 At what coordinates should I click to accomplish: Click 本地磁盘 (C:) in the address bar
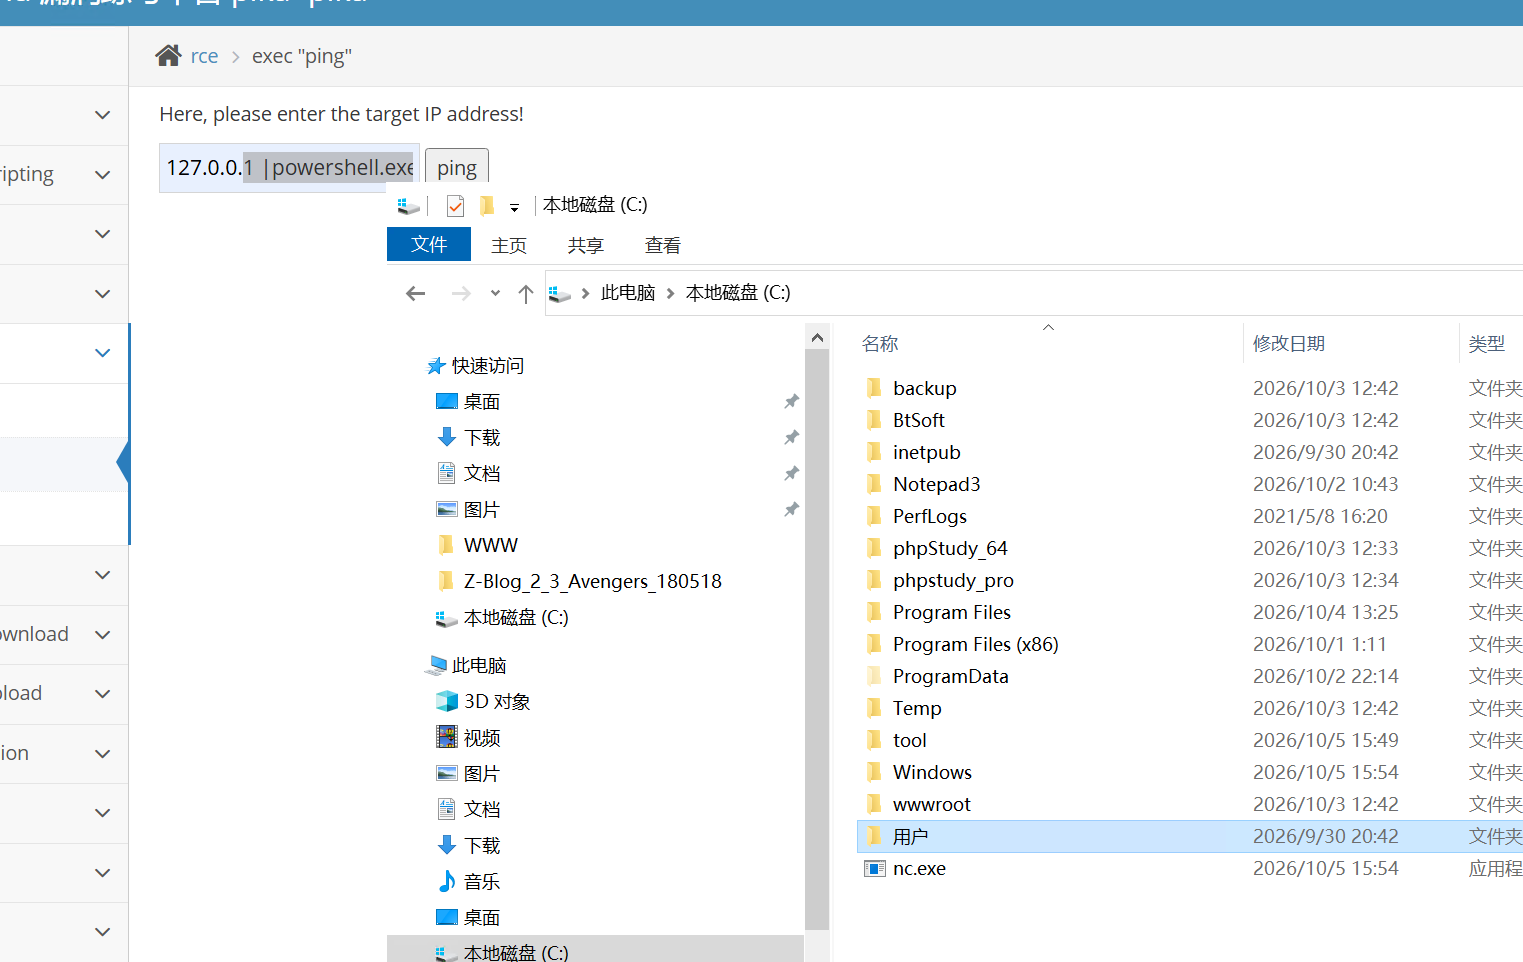click(x=738, y=293)
